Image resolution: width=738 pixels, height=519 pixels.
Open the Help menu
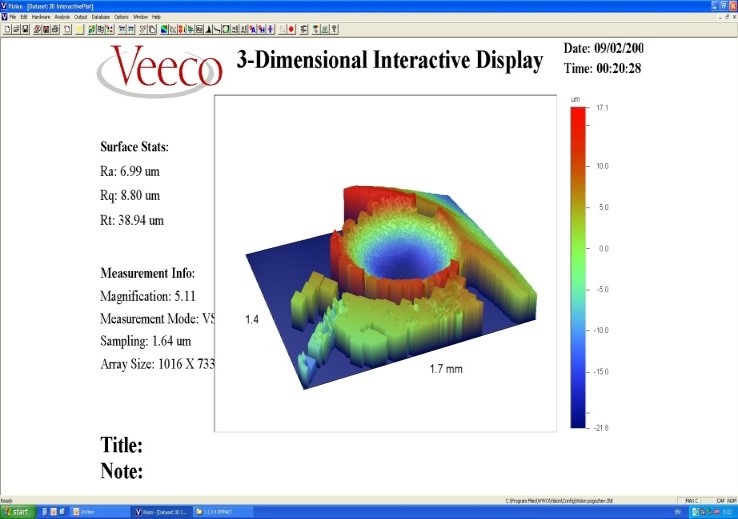(156, 17)
